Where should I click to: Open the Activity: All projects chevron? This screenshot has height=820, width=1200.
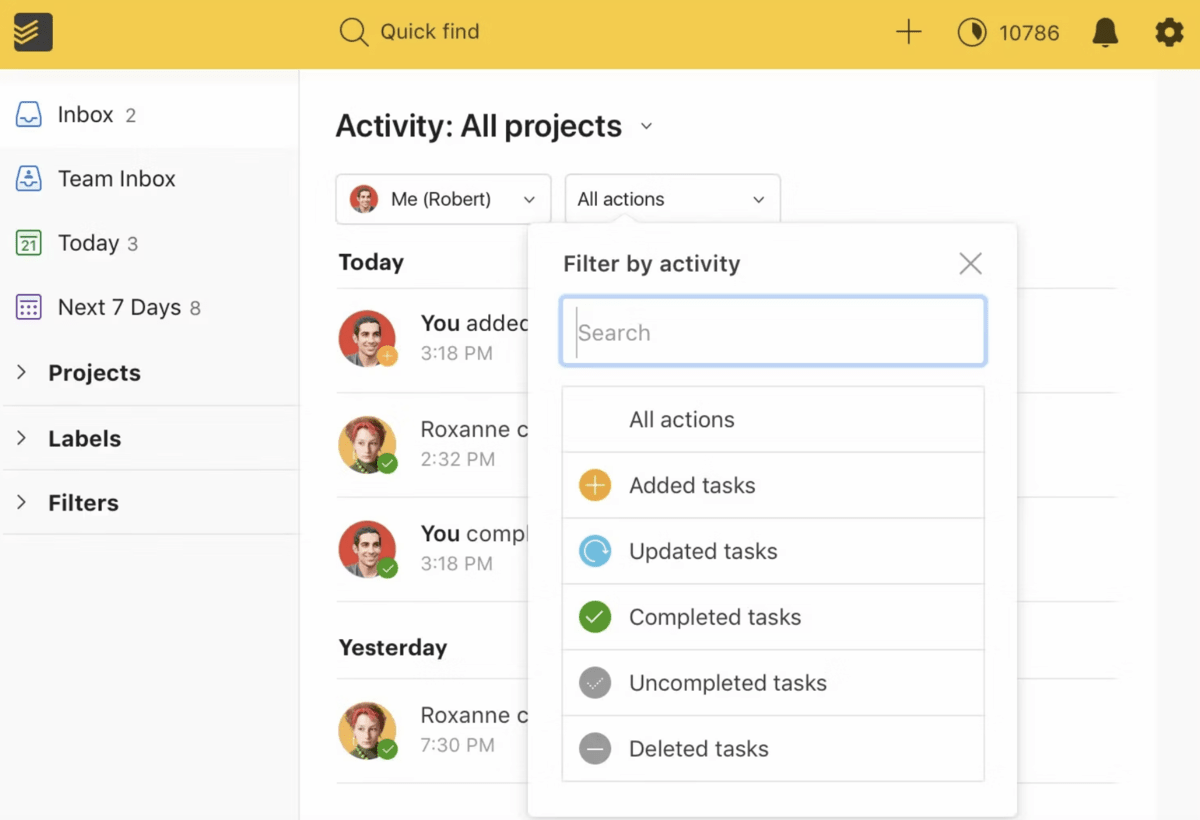pos(646,126)
